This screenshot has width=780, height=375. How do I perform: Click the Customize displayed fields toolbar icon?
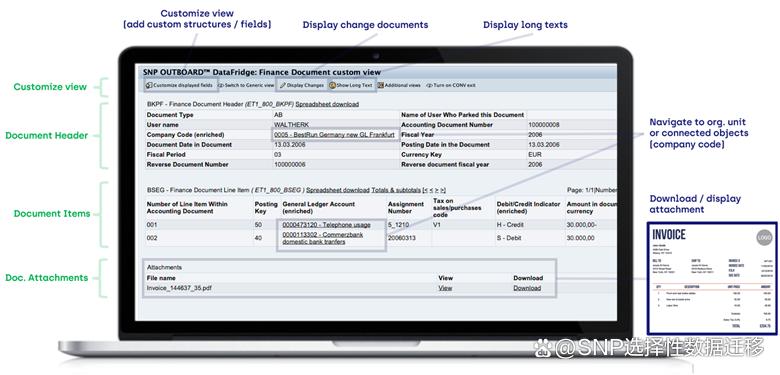click(149, 86)
